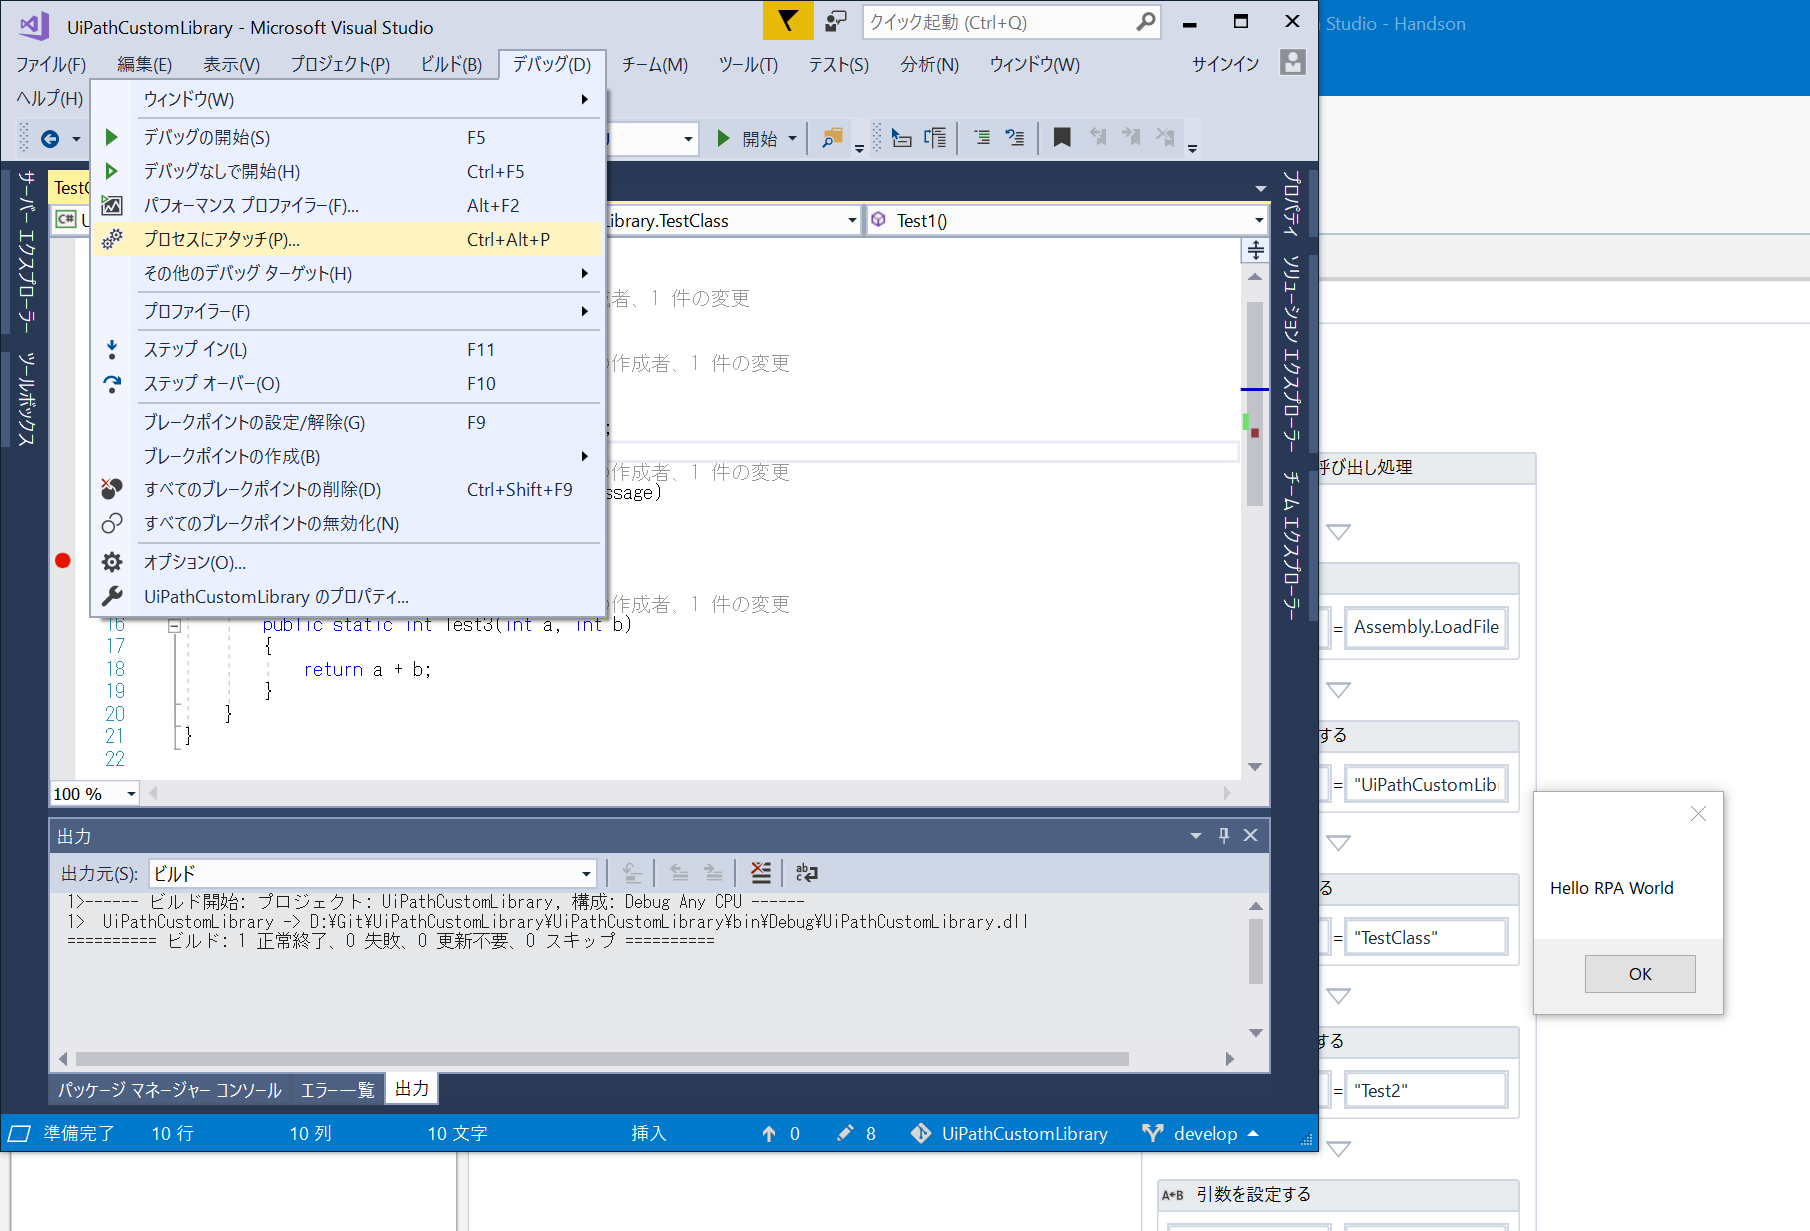Close the Hello RPA World dialog

tap(1698, 814)
